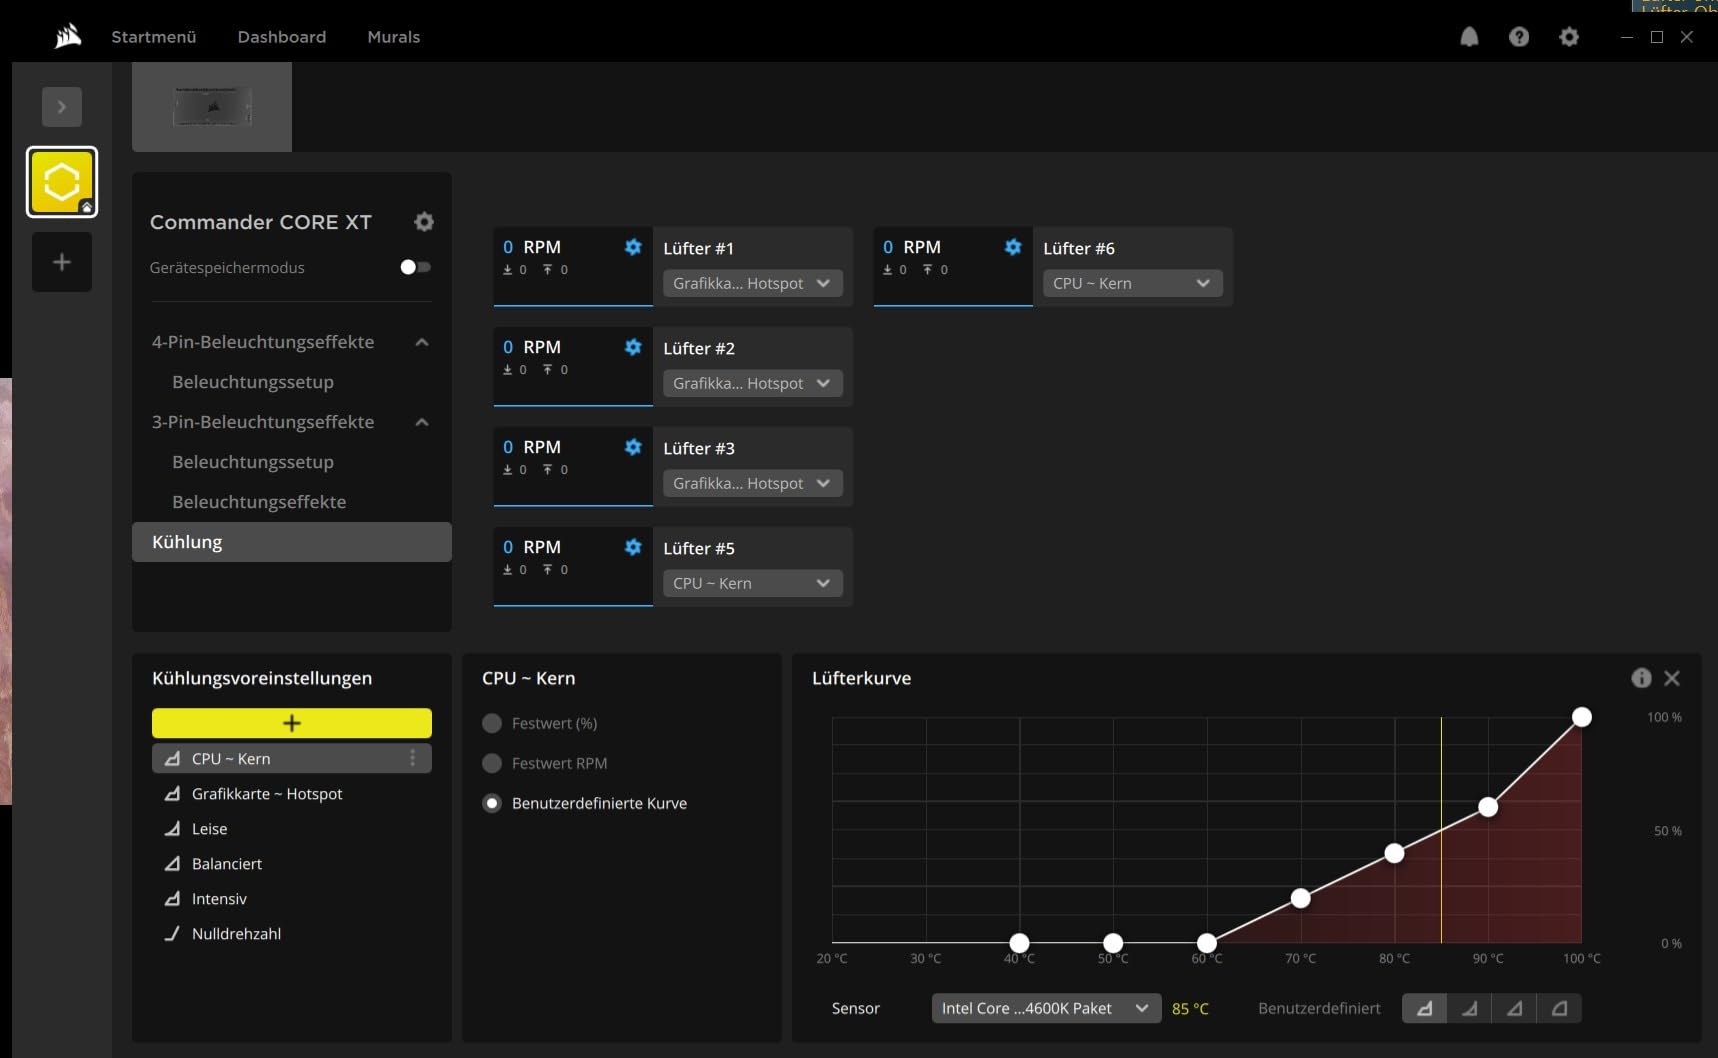Open the Commander CORE XT device thumbnail
Screen dimensions: 1718x1058
pyautogui.click(x=212, y=107)
